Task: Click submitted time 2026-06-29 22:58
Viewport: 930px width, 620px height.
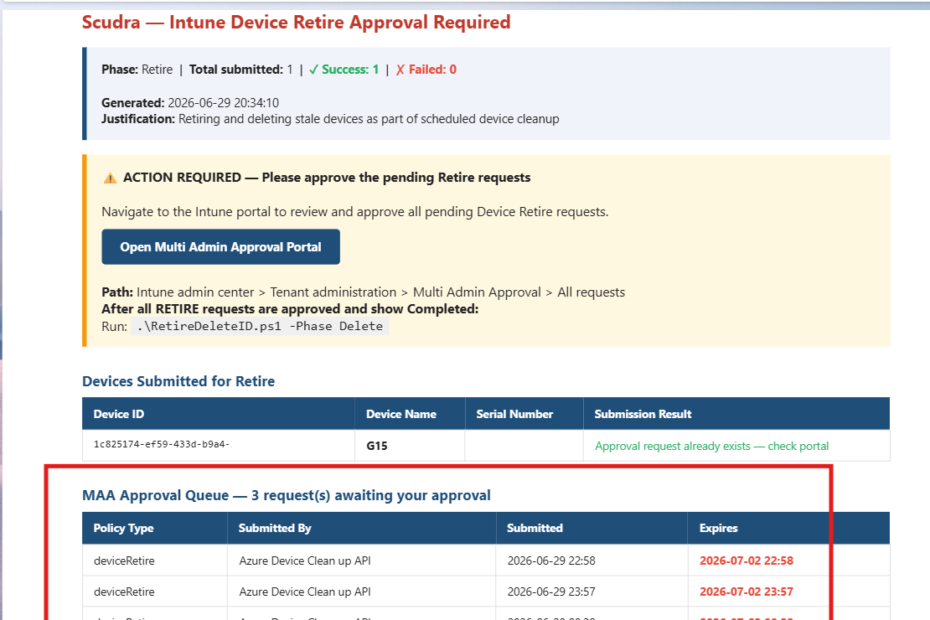Action: coord(551,561)
